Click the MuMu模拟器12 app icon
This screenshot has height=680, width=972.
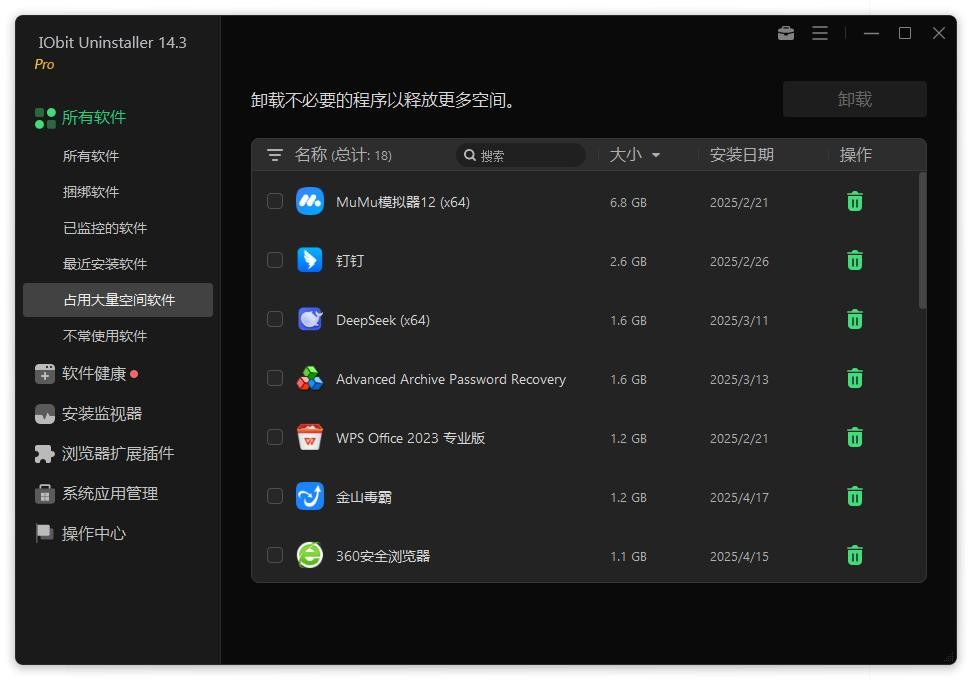[x=309, y=201]
